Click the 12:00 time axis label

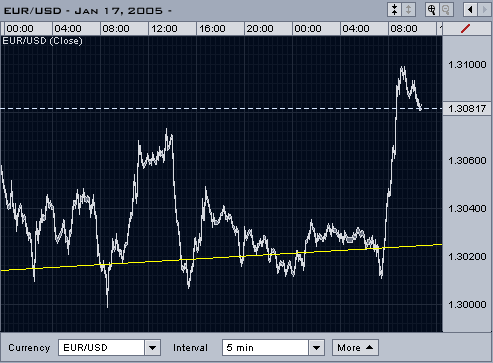tap(164, 29)
